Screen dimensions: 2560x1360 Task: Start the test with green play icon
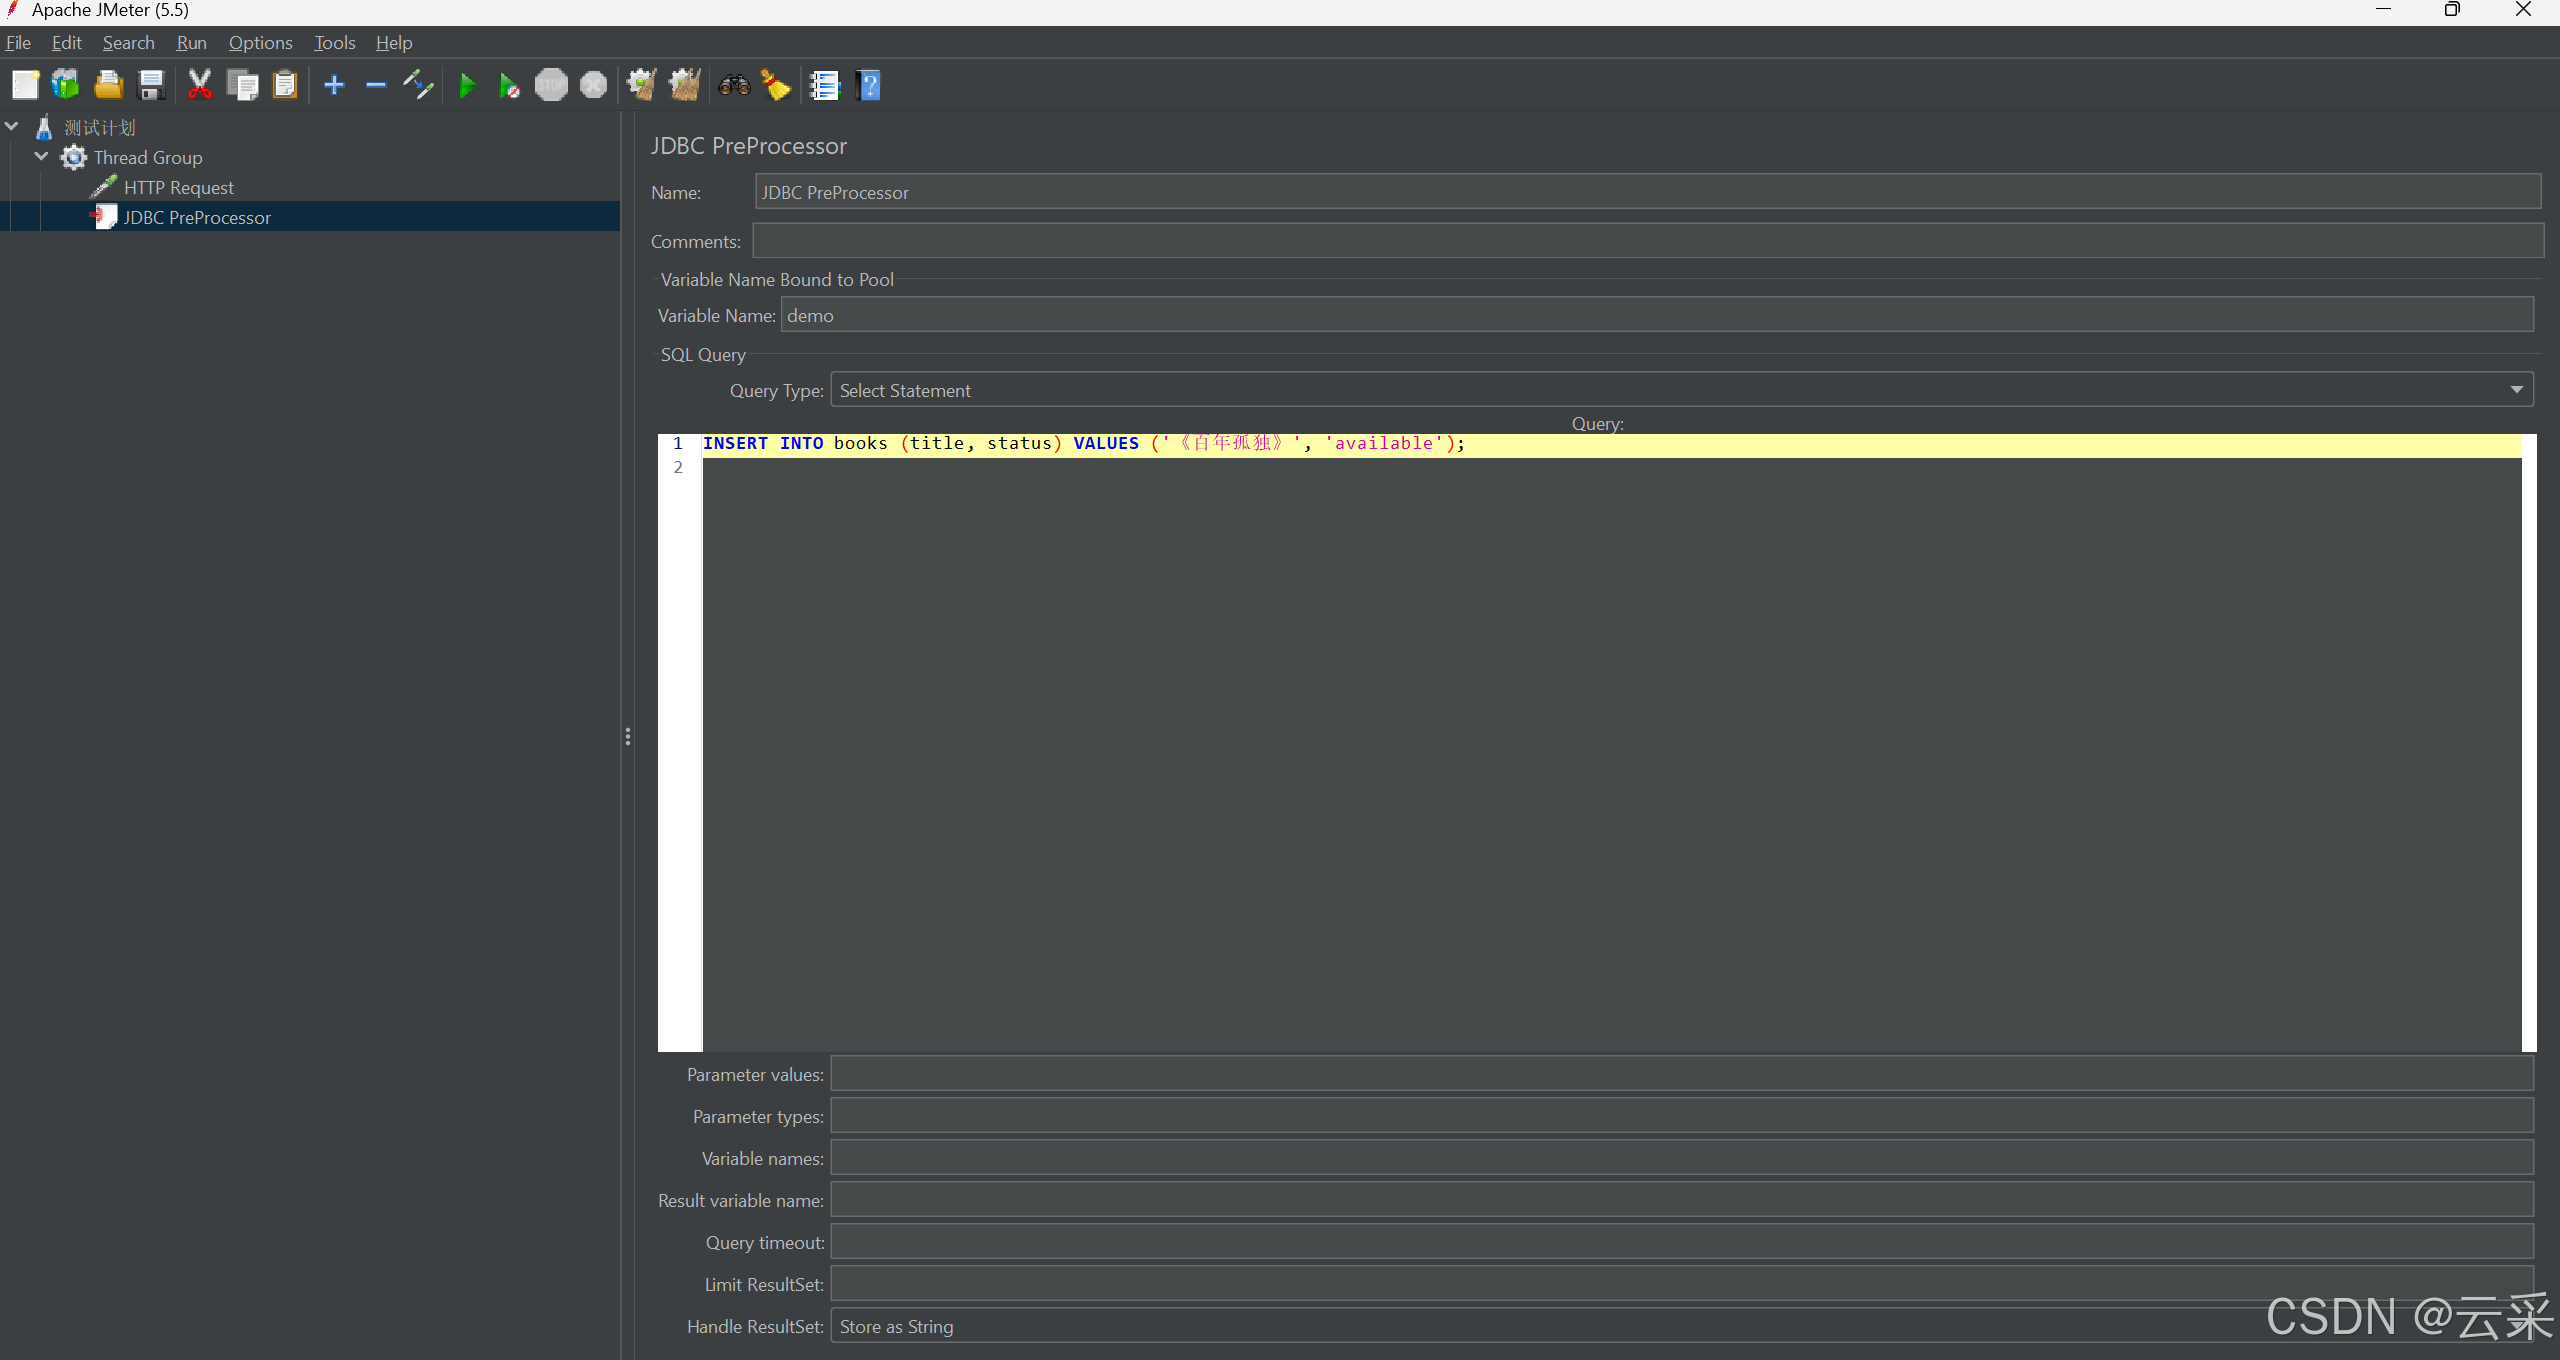466,85
